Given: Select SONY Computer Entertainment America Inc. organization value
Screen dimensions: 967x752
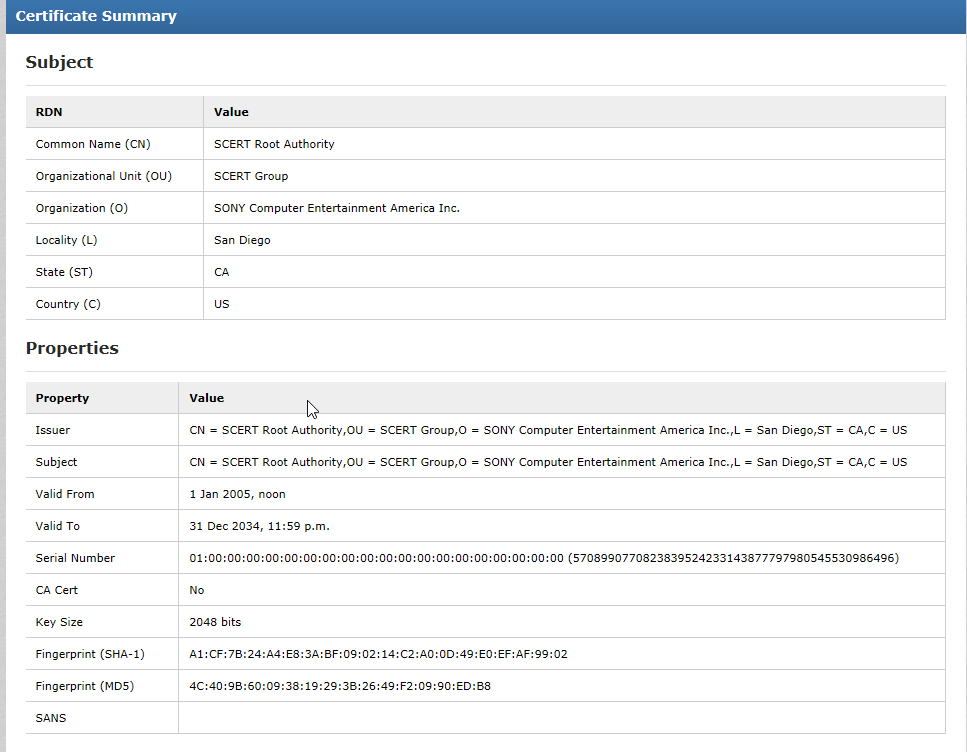Looking at the screenshot, I should tap(337, 208).
